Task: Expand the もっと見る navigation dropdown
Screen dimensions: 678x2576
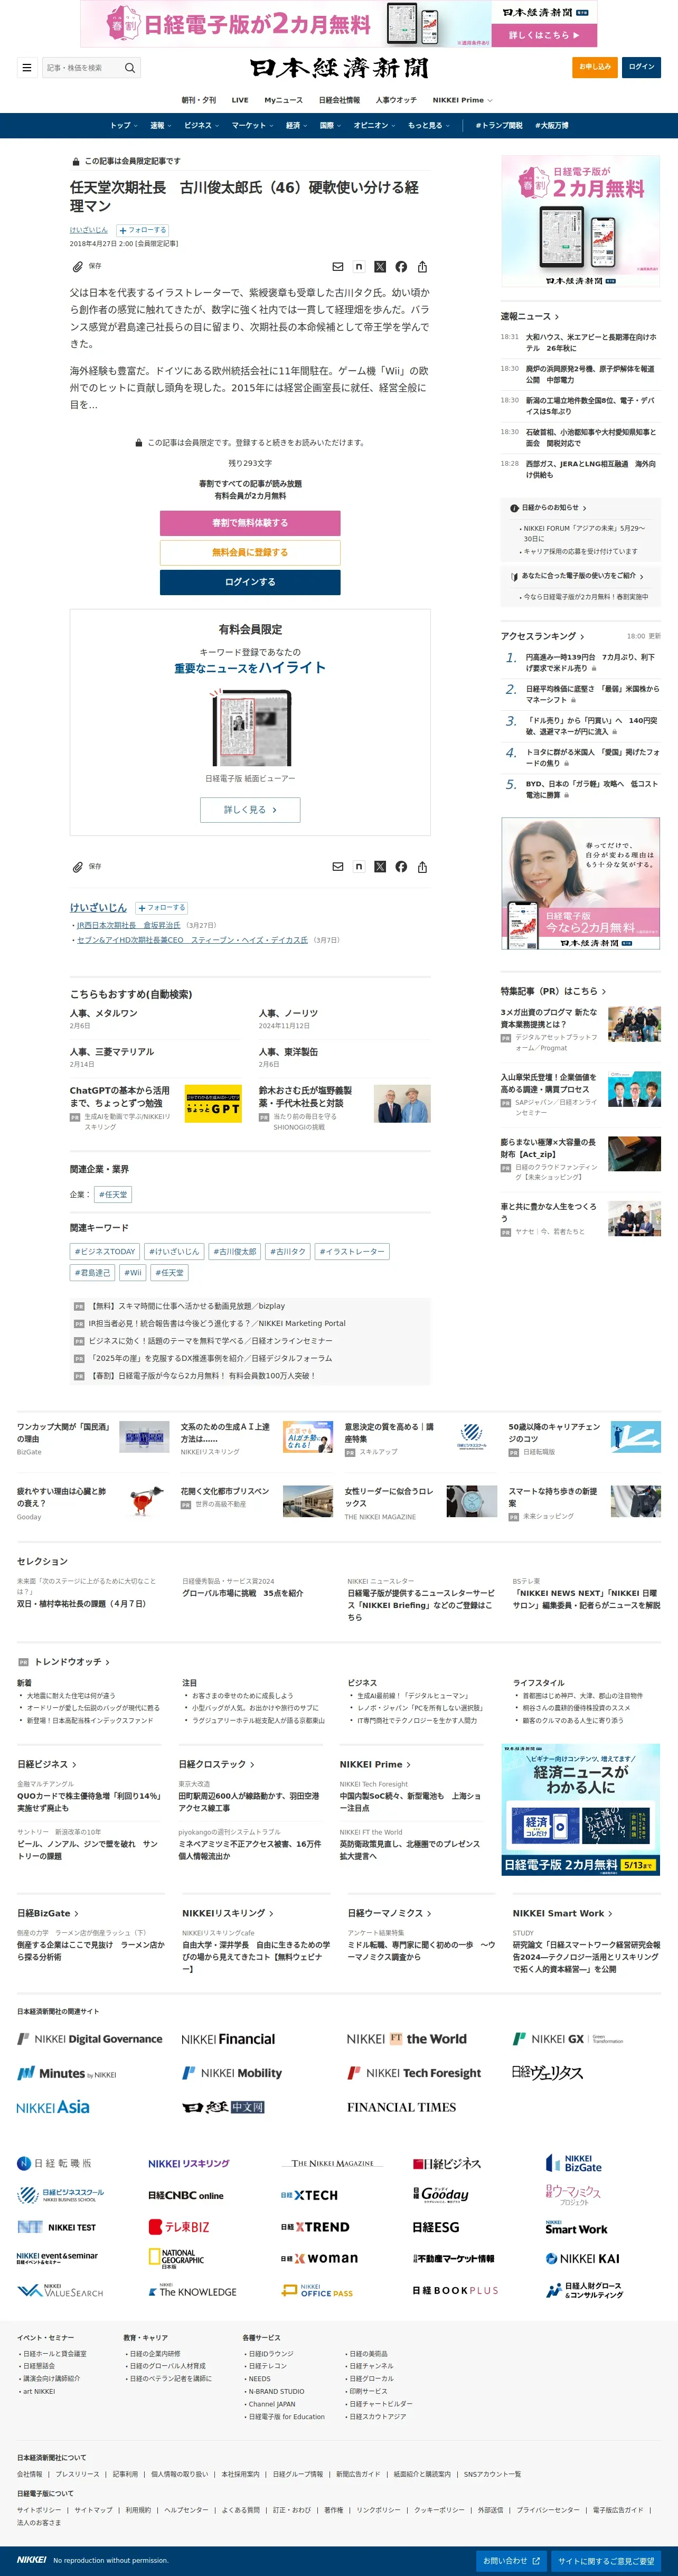Action: [429, 126]
